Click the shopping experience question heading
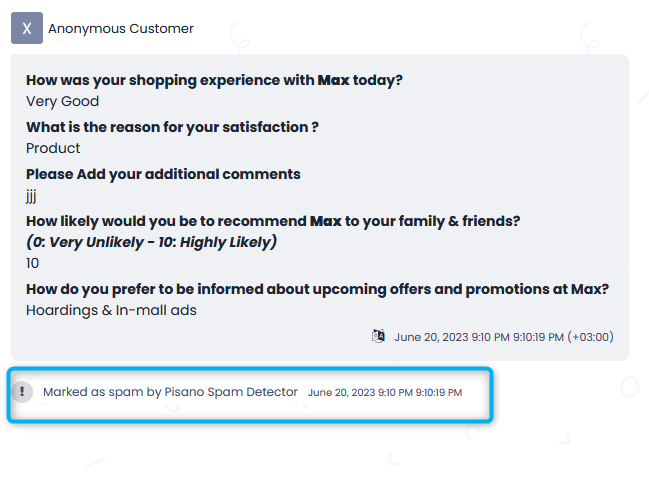The image size is (649, 478). pos(214,80)
